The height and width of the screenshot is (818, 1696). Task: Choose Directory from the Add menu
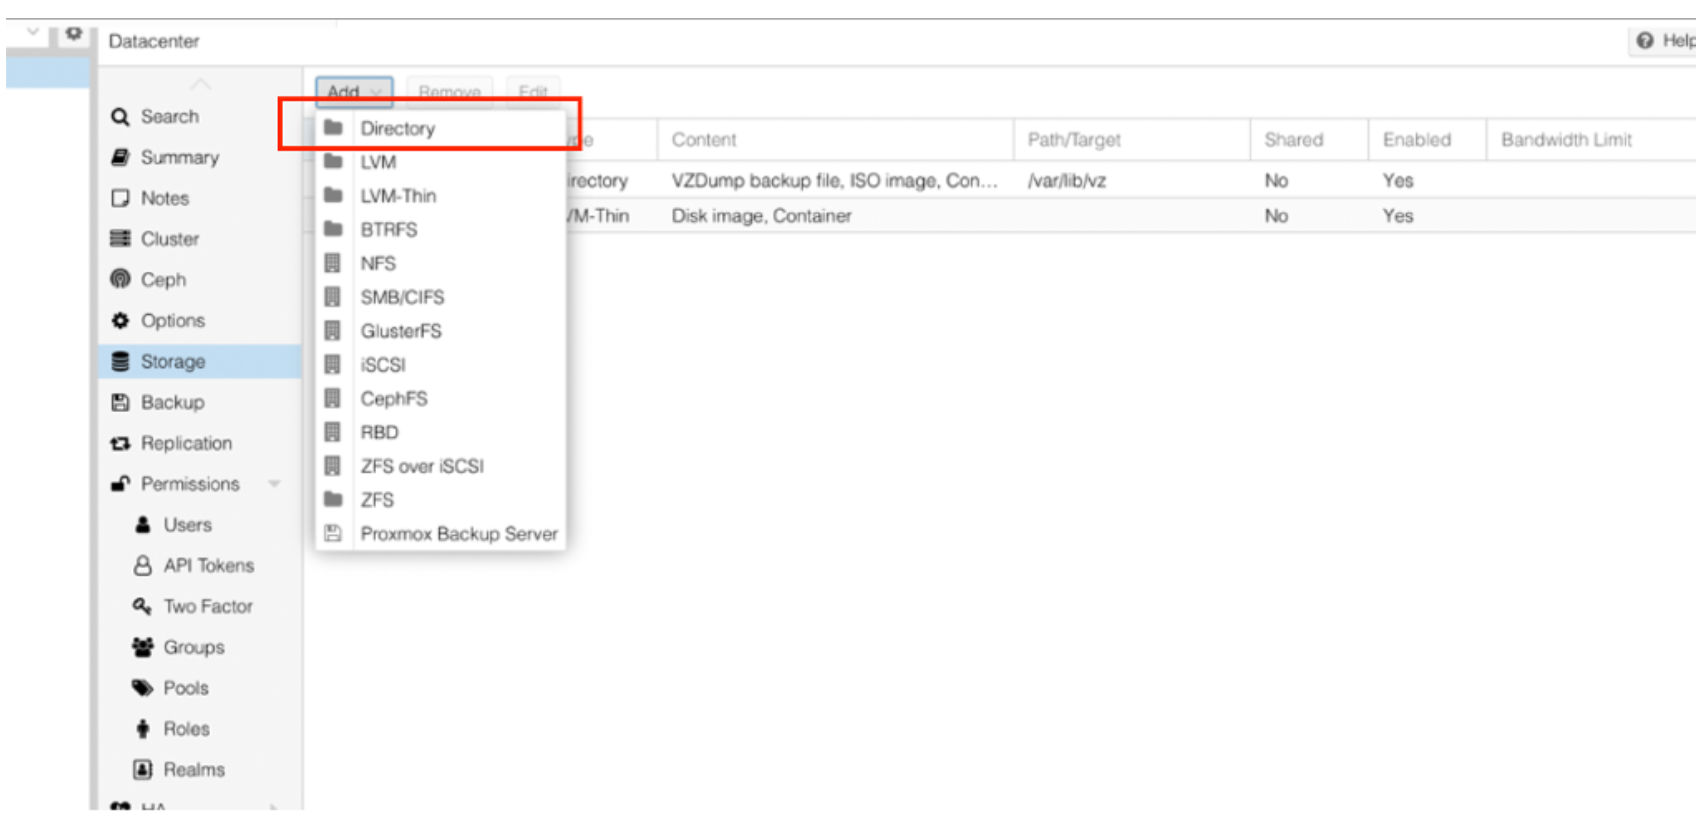pos(398,128)
